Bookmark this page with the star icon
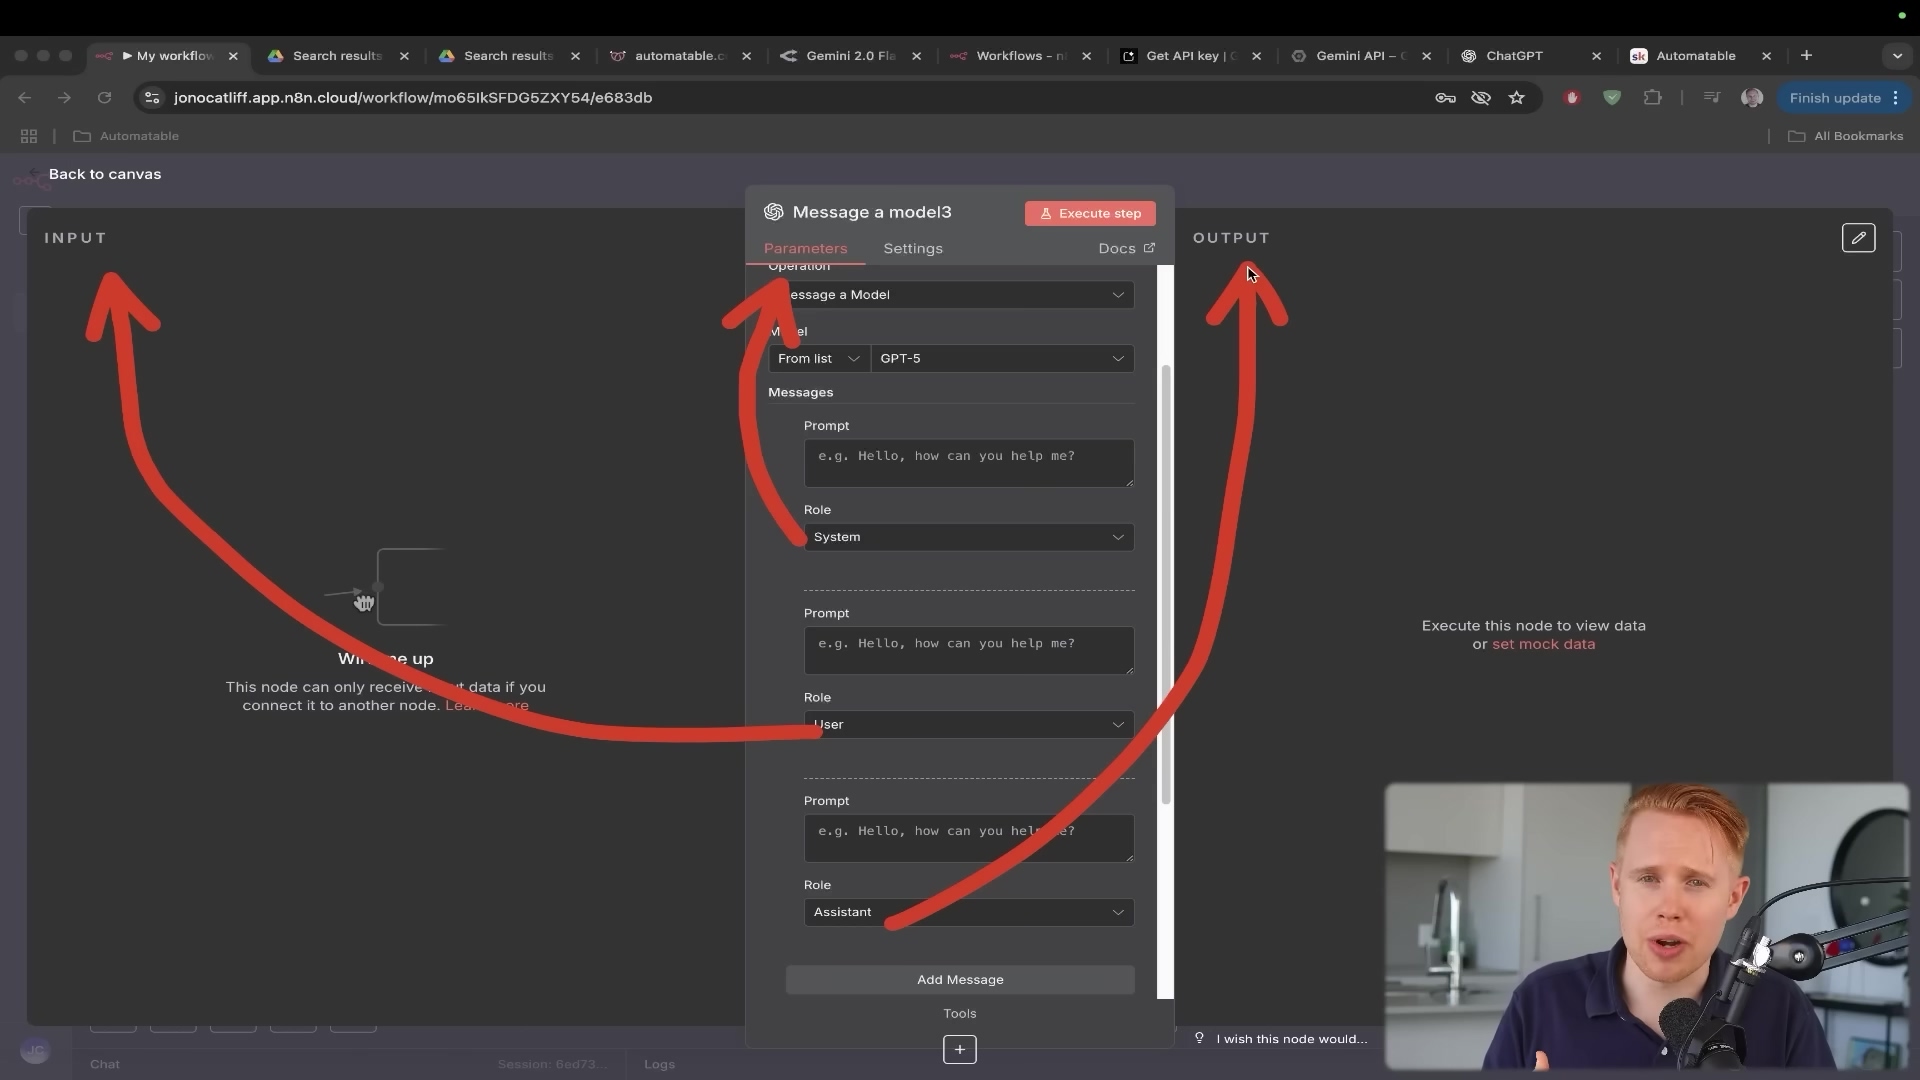1920x1080 pixels. [1517, 98]
